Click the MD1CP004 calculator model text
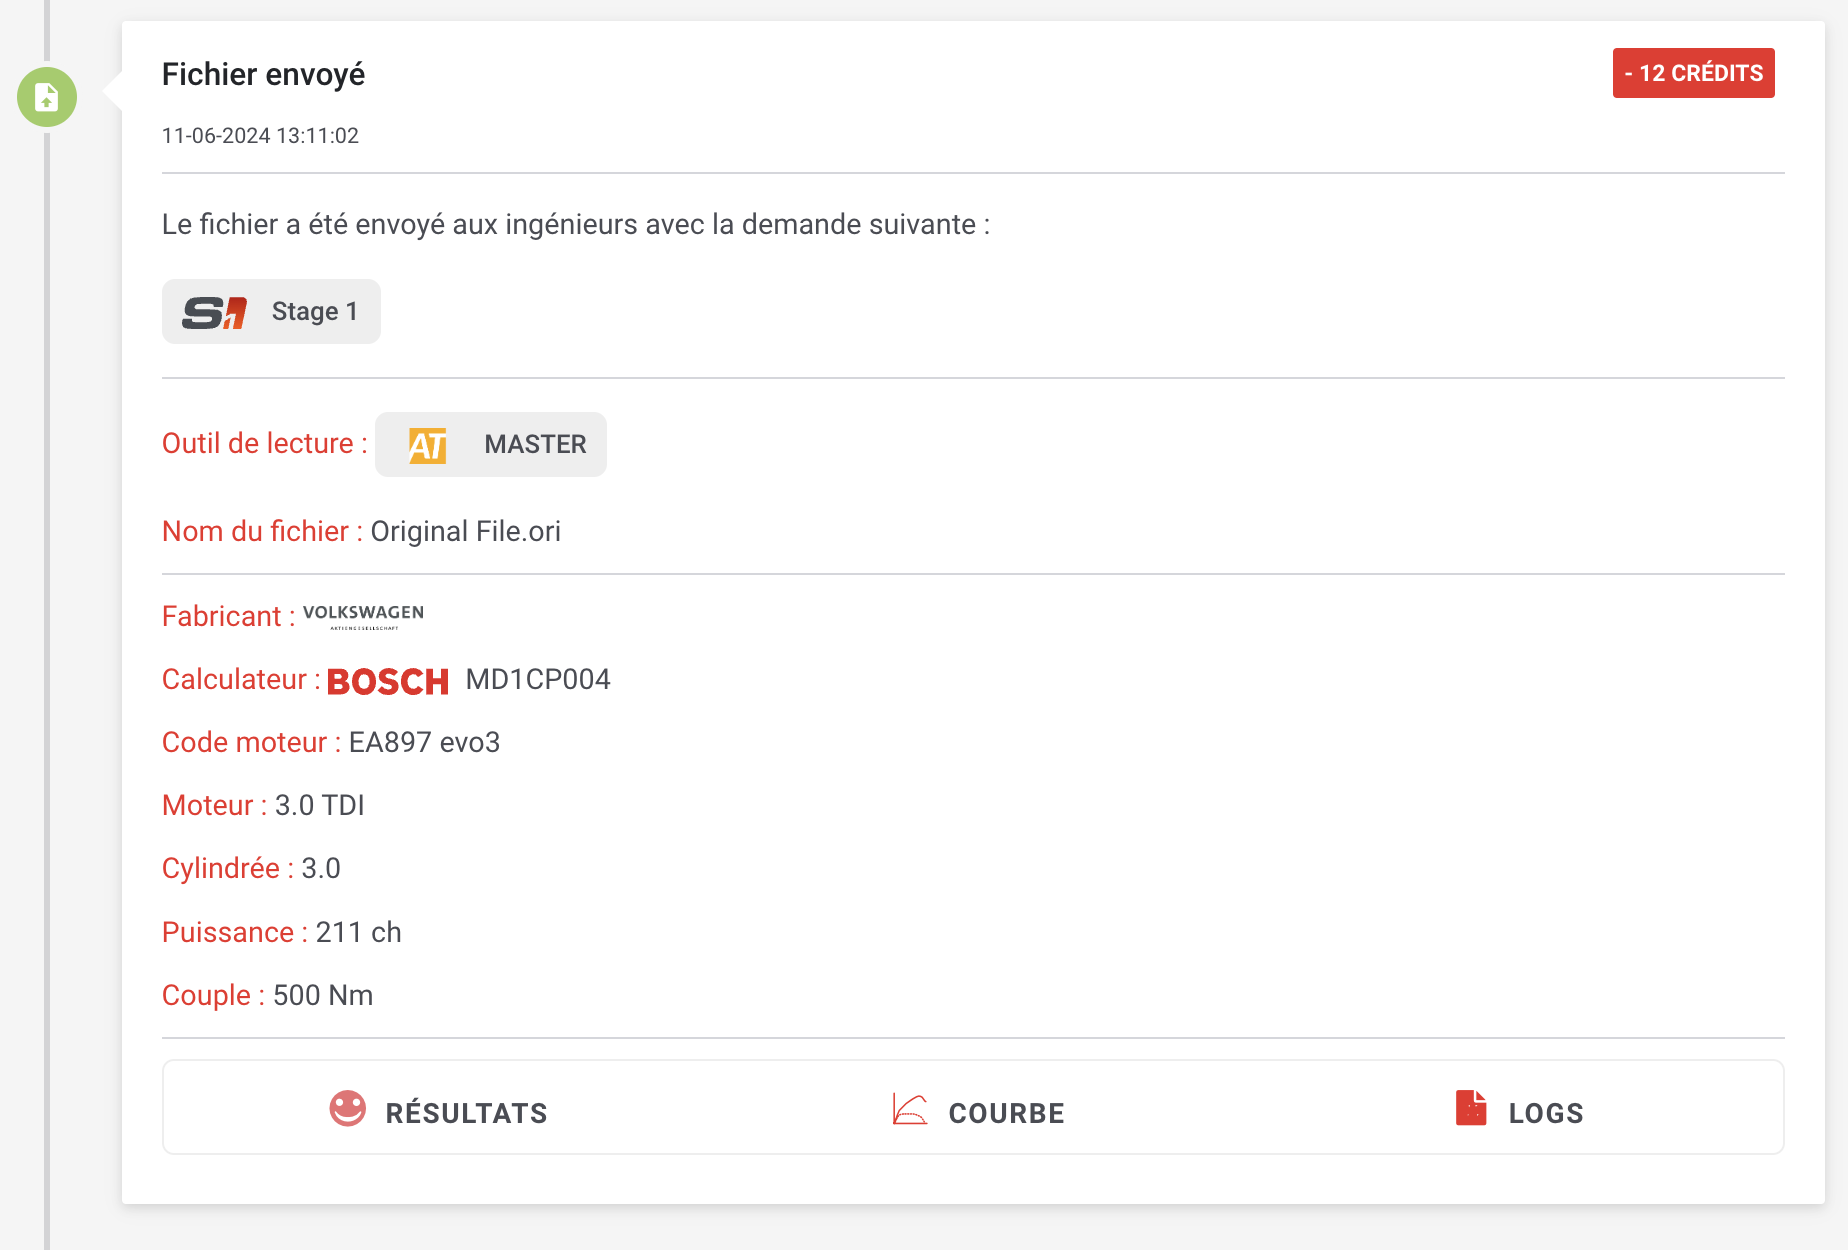This screenshot has width=1848, height=1250. point(538,680)
